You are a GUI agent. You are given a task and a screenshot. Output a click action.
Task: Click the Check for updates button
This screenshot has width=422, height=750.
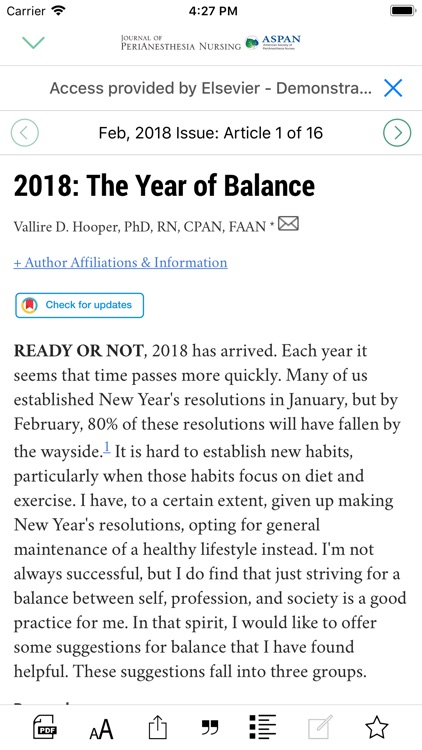click(79, 305)
